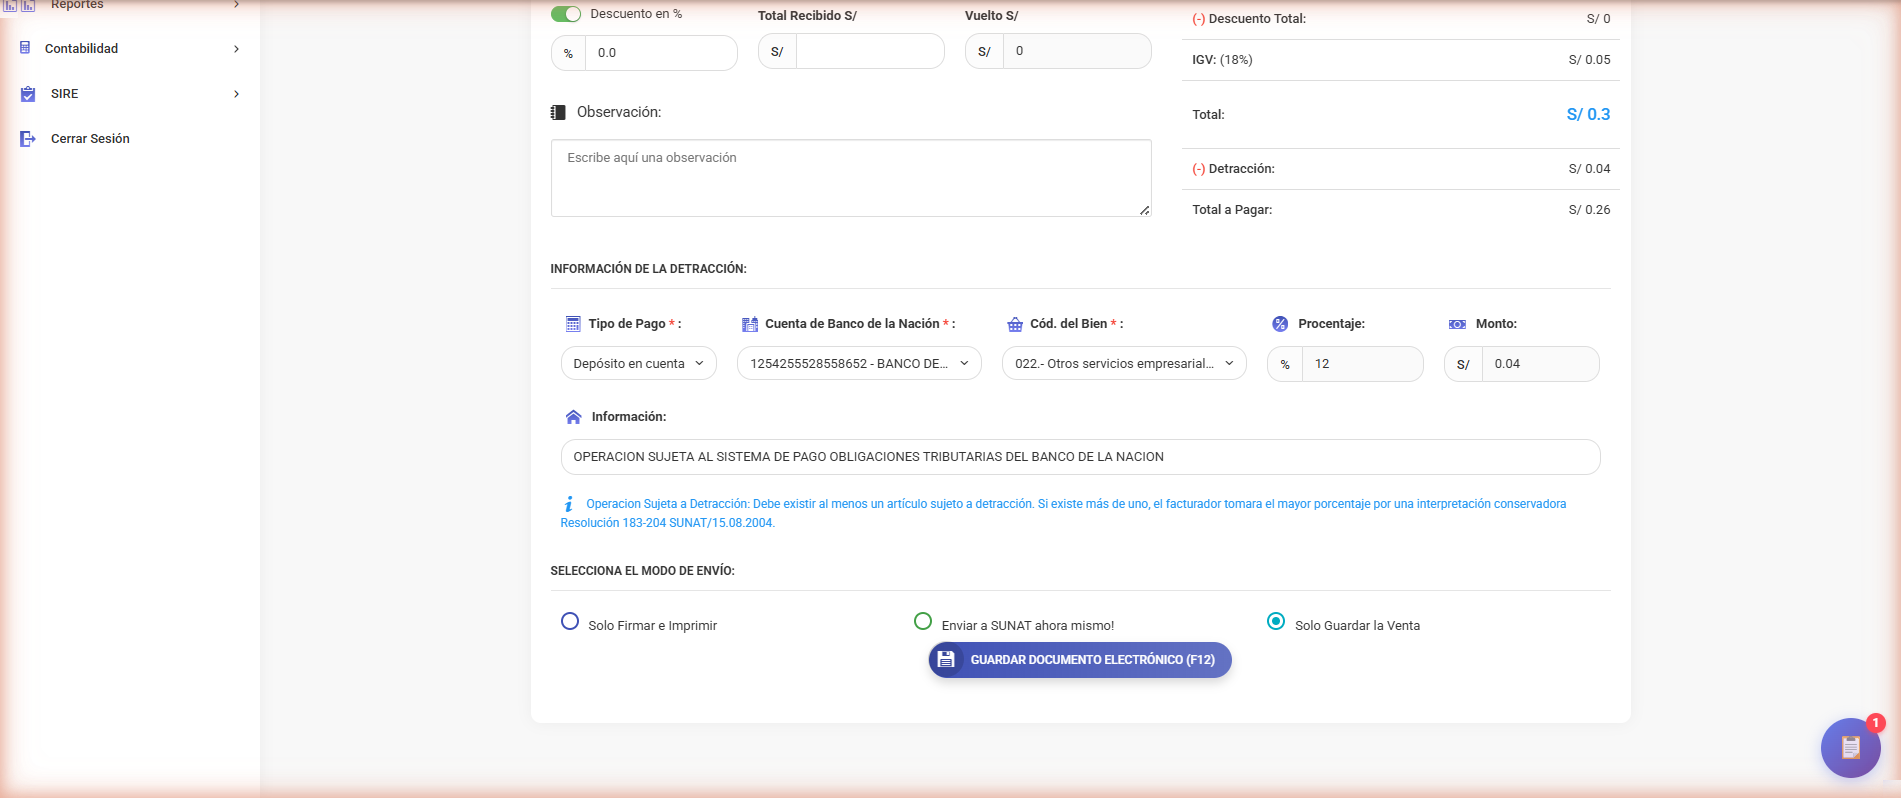Open the floating clipboard notification button

pos(1850,748)
